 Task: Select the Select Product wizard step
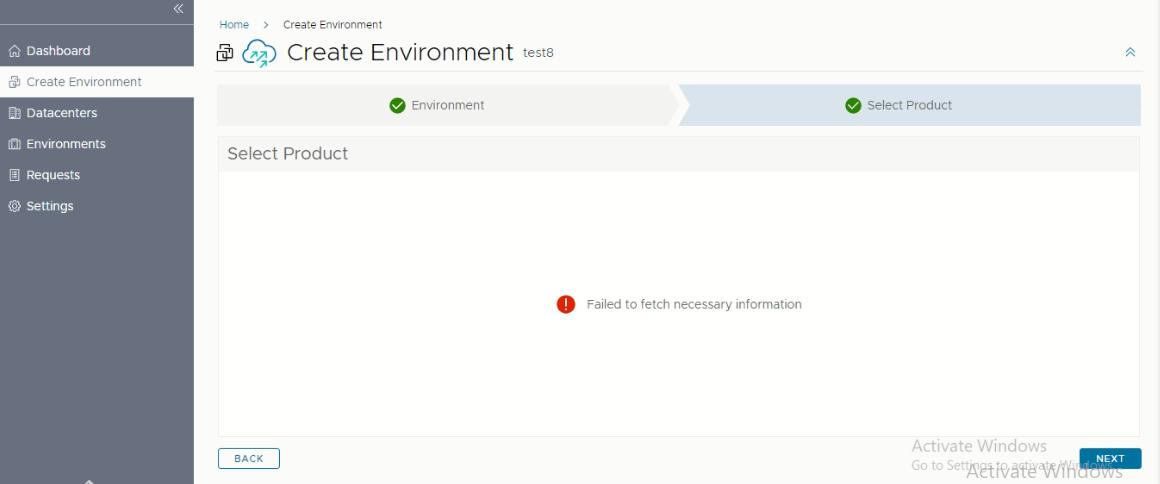909,105
